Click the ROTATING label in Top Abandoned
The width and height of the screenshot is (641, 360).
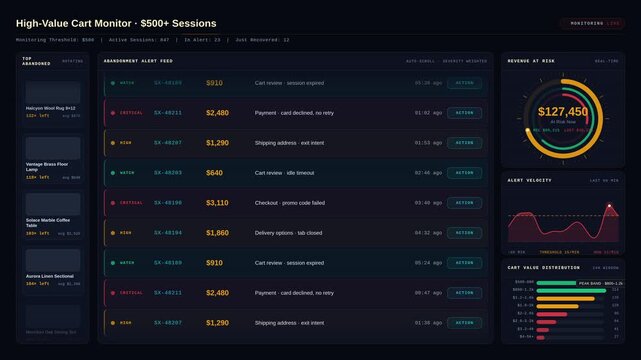click(x=72, y=61)
